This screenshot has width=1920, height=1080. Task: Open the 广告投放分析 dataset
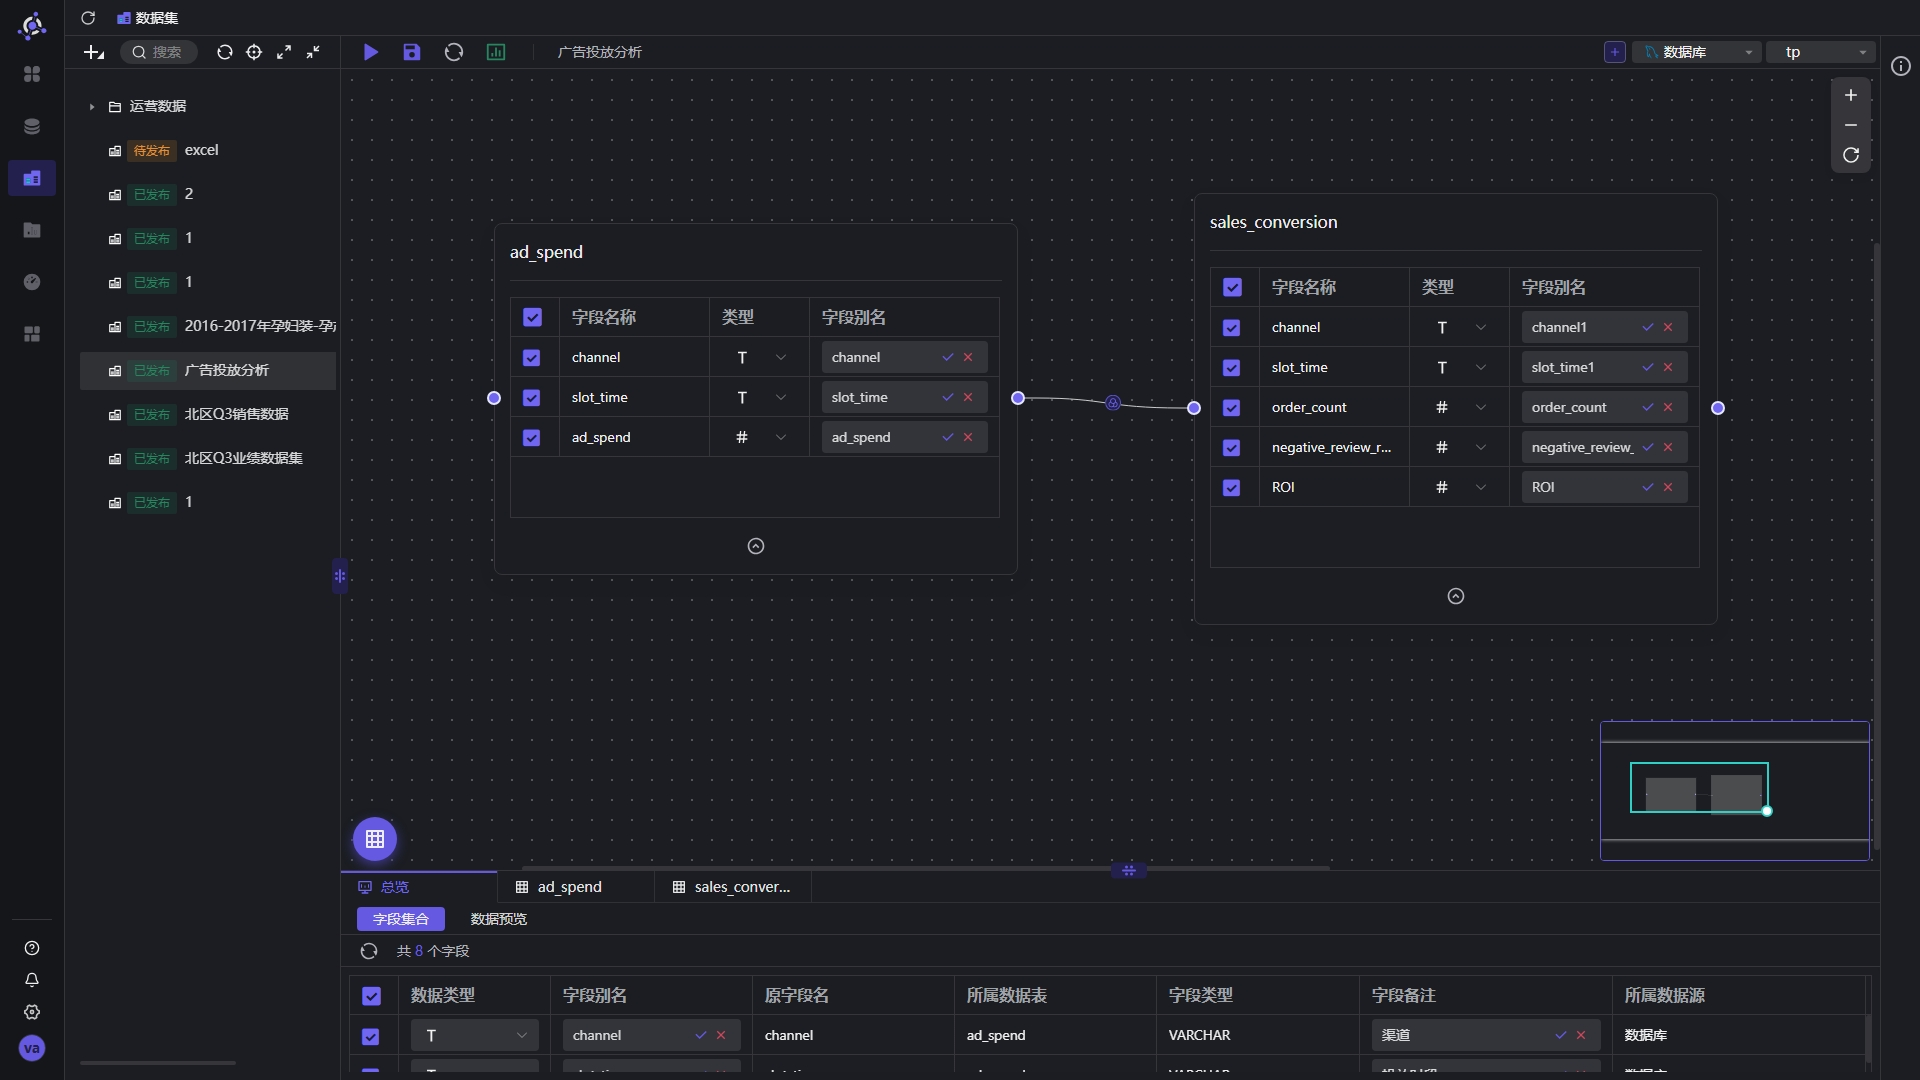(x=208, y=370)
